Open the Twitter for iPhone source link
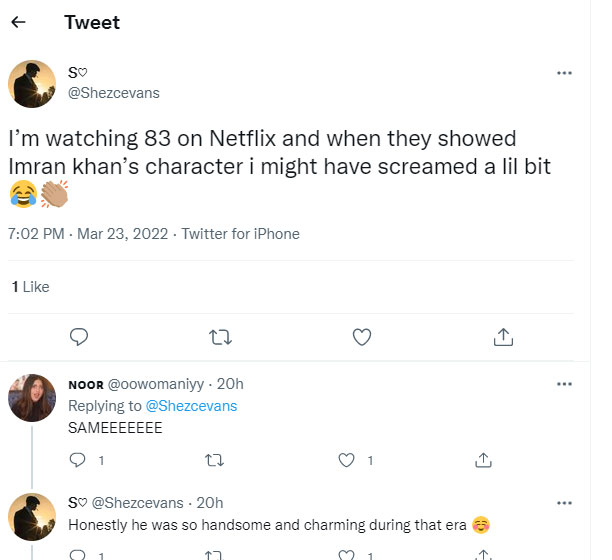The height and width of the screenshot is (560, 612). [x=240, y=234]
